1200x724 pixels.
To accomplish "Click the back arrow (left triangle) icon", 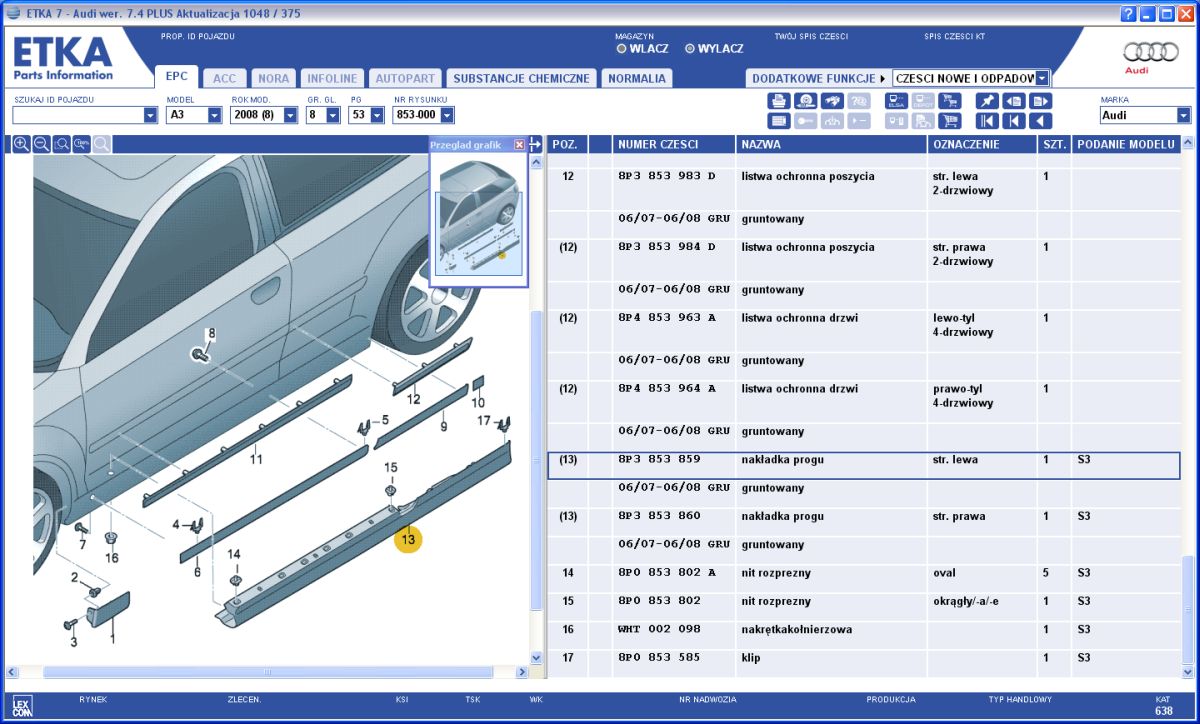I will tap(1041, 121).
